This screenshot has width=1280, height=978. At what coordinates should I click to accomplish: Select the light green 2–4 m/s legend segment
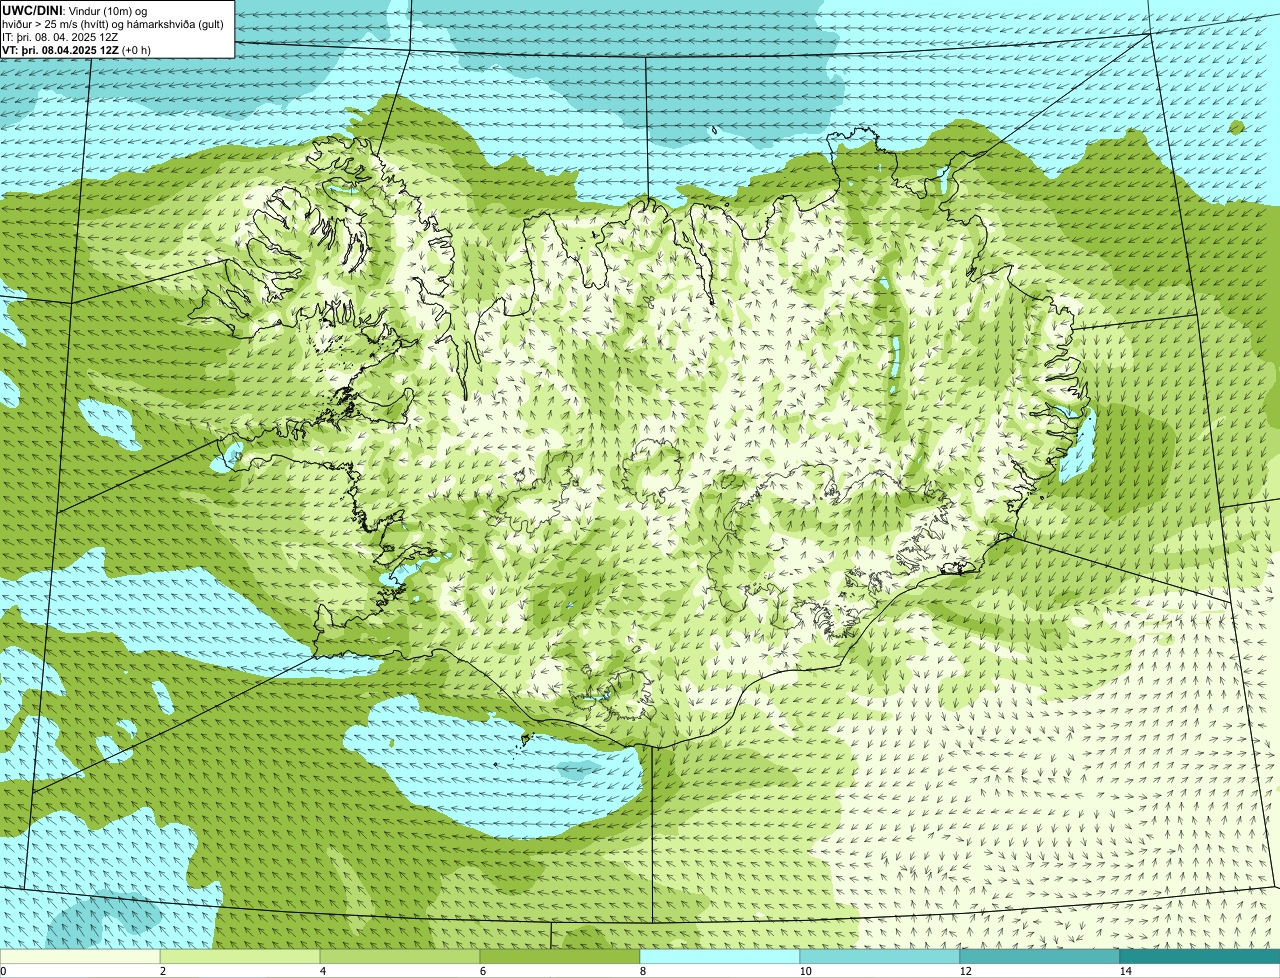240,956
